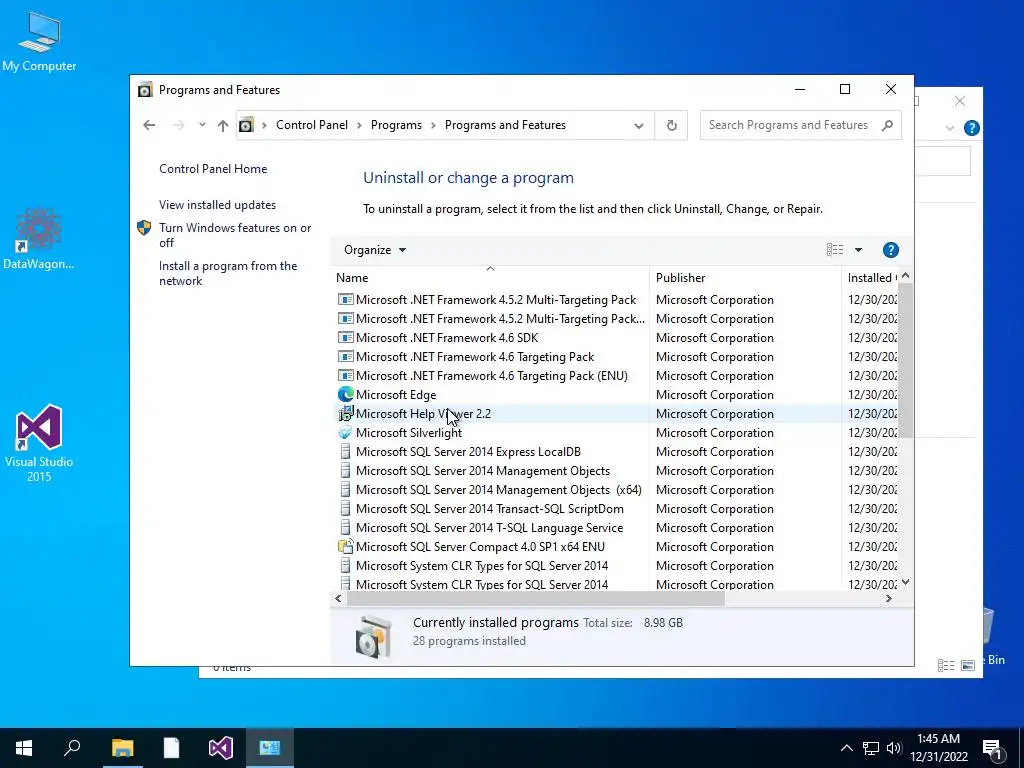This screenshot has height=768, width=1024.
Task: Open Control Panel Home link
Action: point(213,169)
